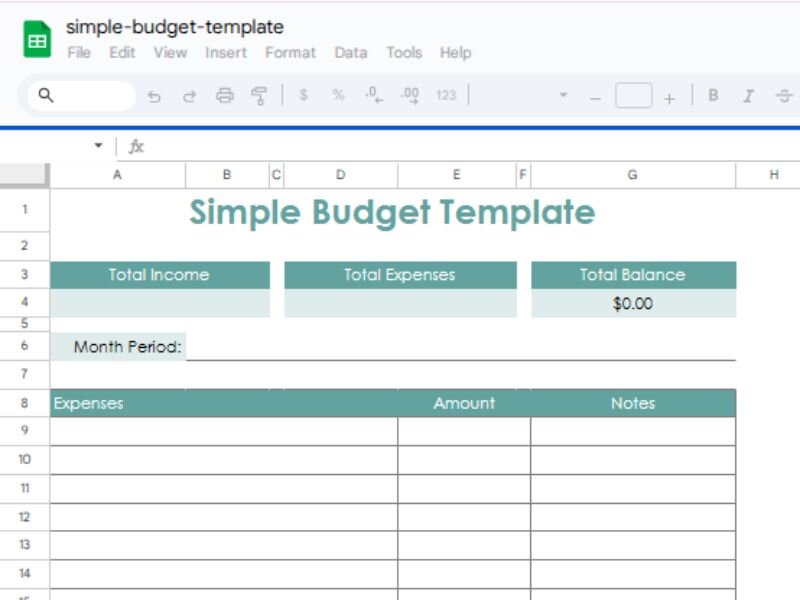Open the Help menu

456,53
